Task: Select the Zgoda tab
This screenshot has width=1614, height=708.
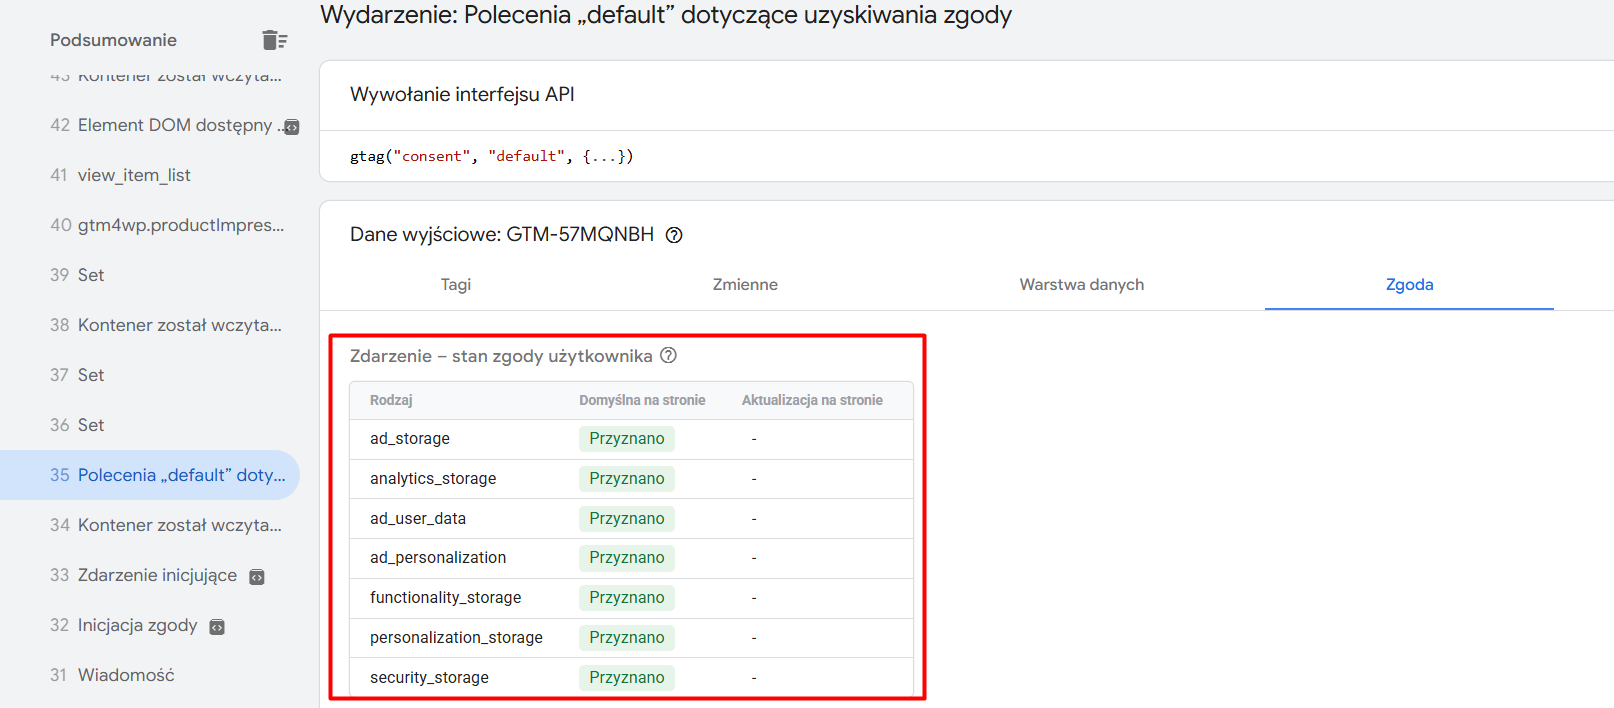Action: point(1409,284)
